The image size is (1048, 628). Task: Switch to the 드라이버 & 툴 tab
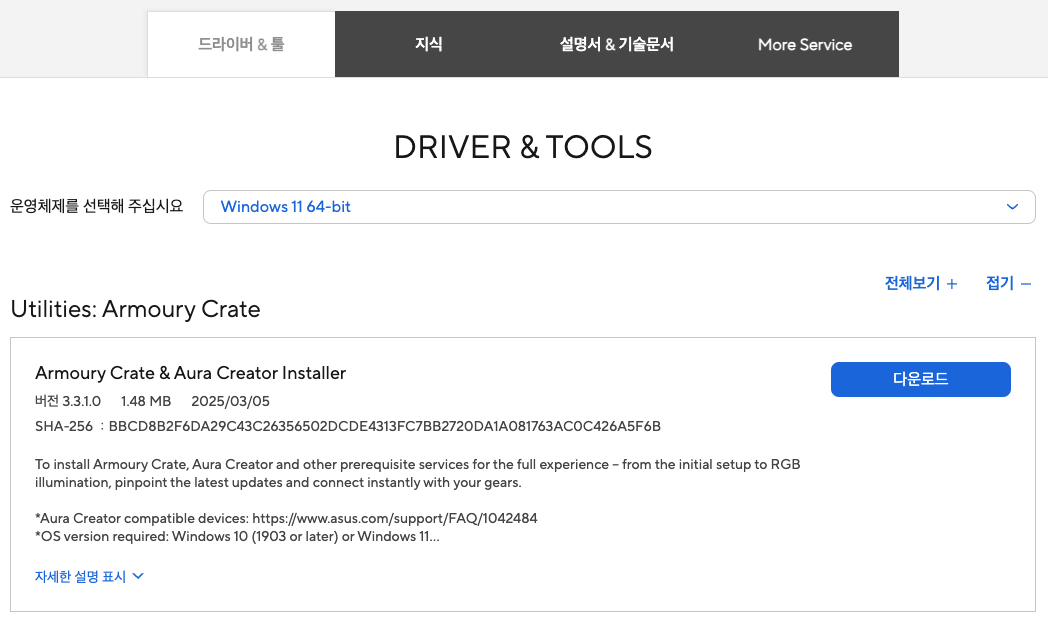[x=241, y=44]
